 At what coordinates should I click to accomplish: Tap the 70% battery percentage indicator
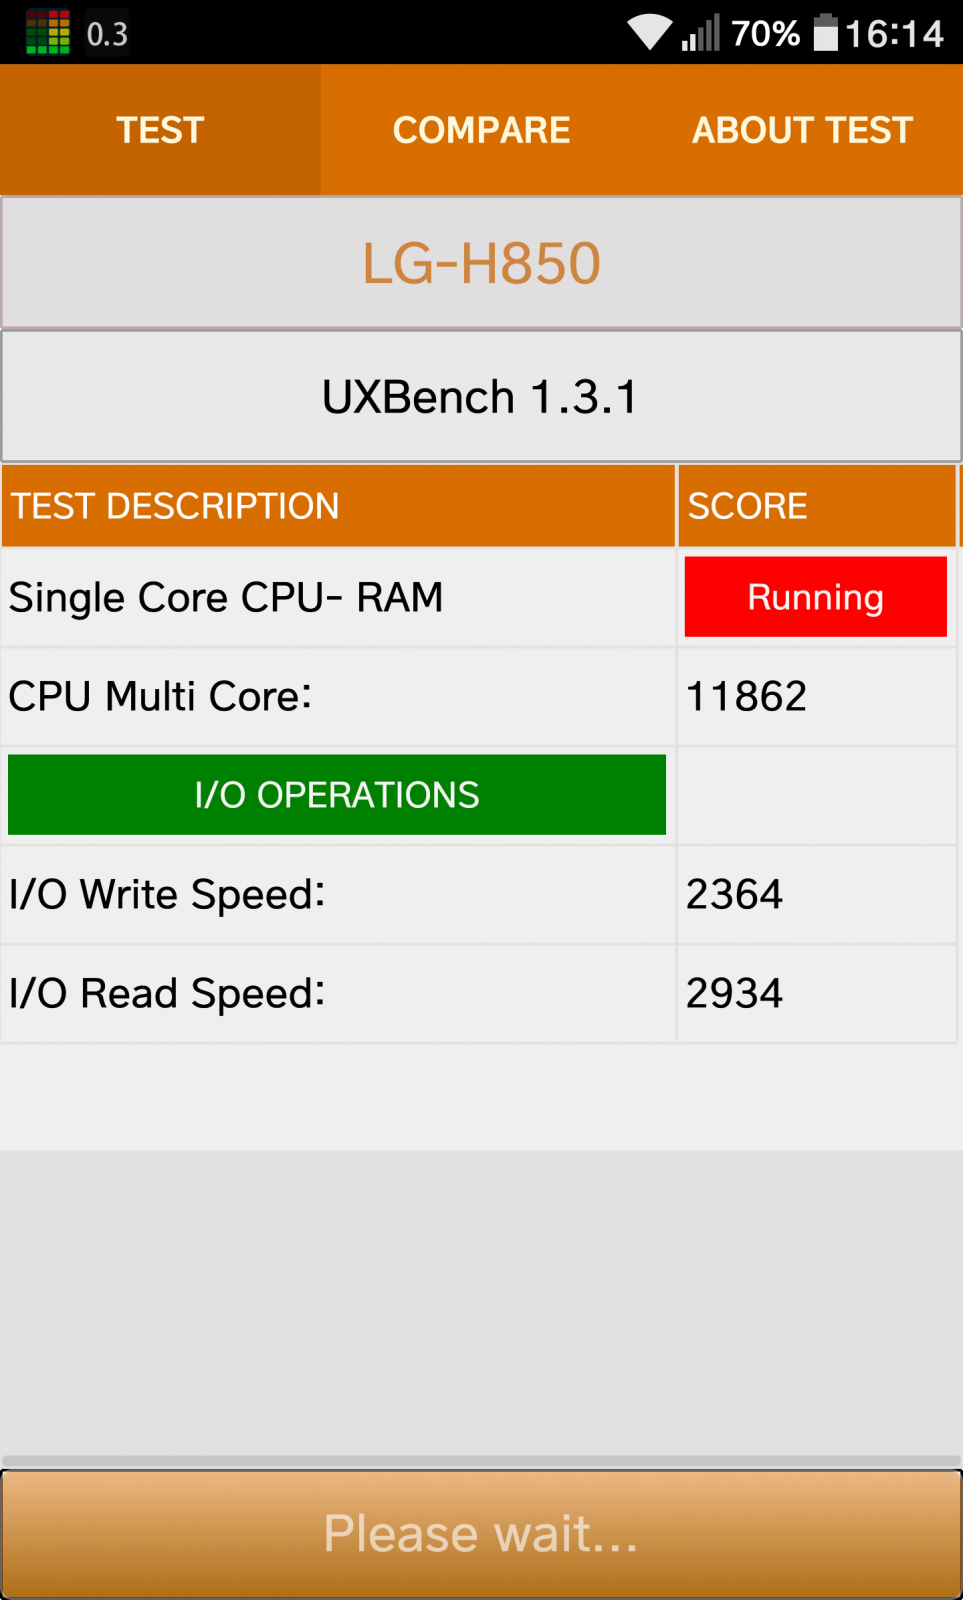(x=765, y=34)
